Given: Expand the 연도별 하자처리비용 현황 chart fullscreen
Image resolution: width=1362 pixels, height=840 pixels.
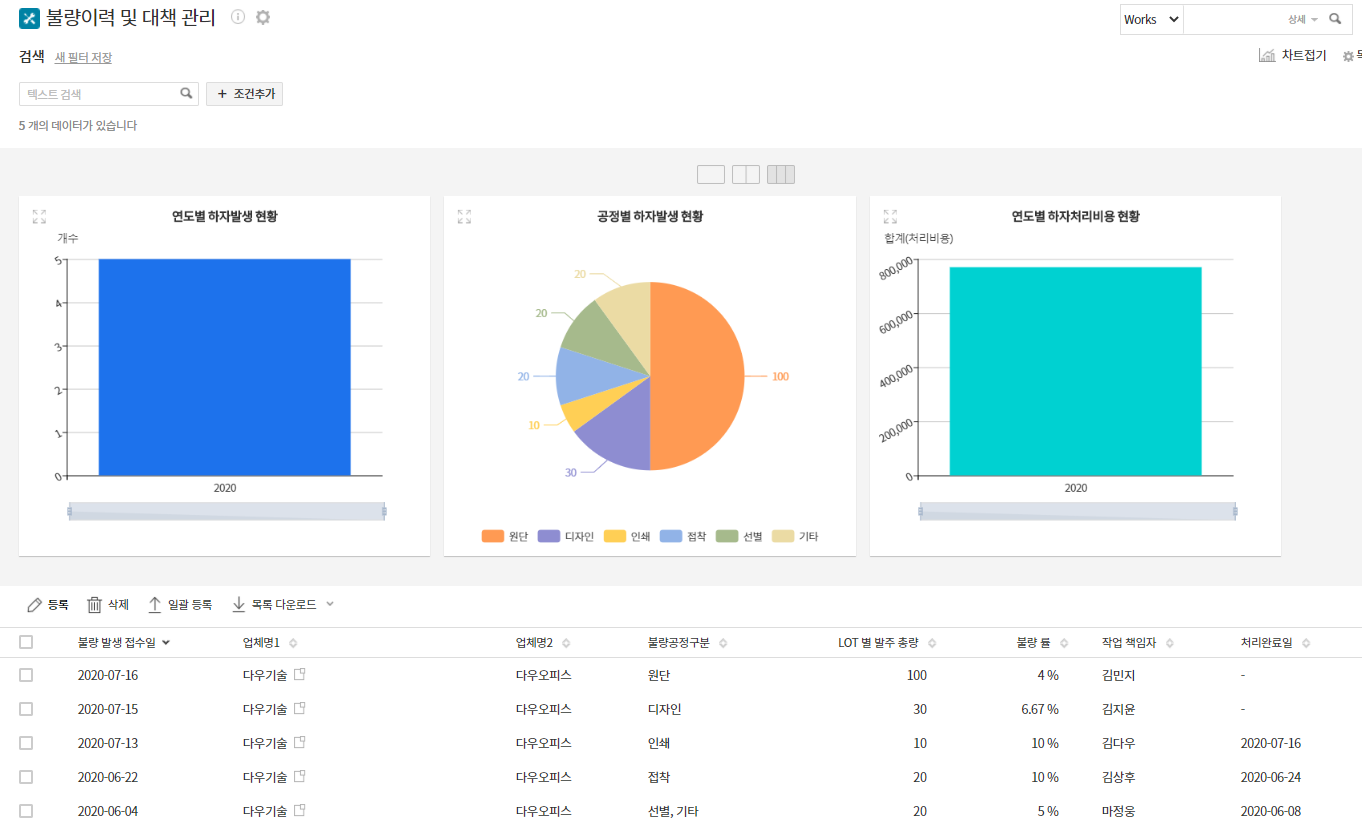Looking at the screenshot, I should [x=890, y=217].
